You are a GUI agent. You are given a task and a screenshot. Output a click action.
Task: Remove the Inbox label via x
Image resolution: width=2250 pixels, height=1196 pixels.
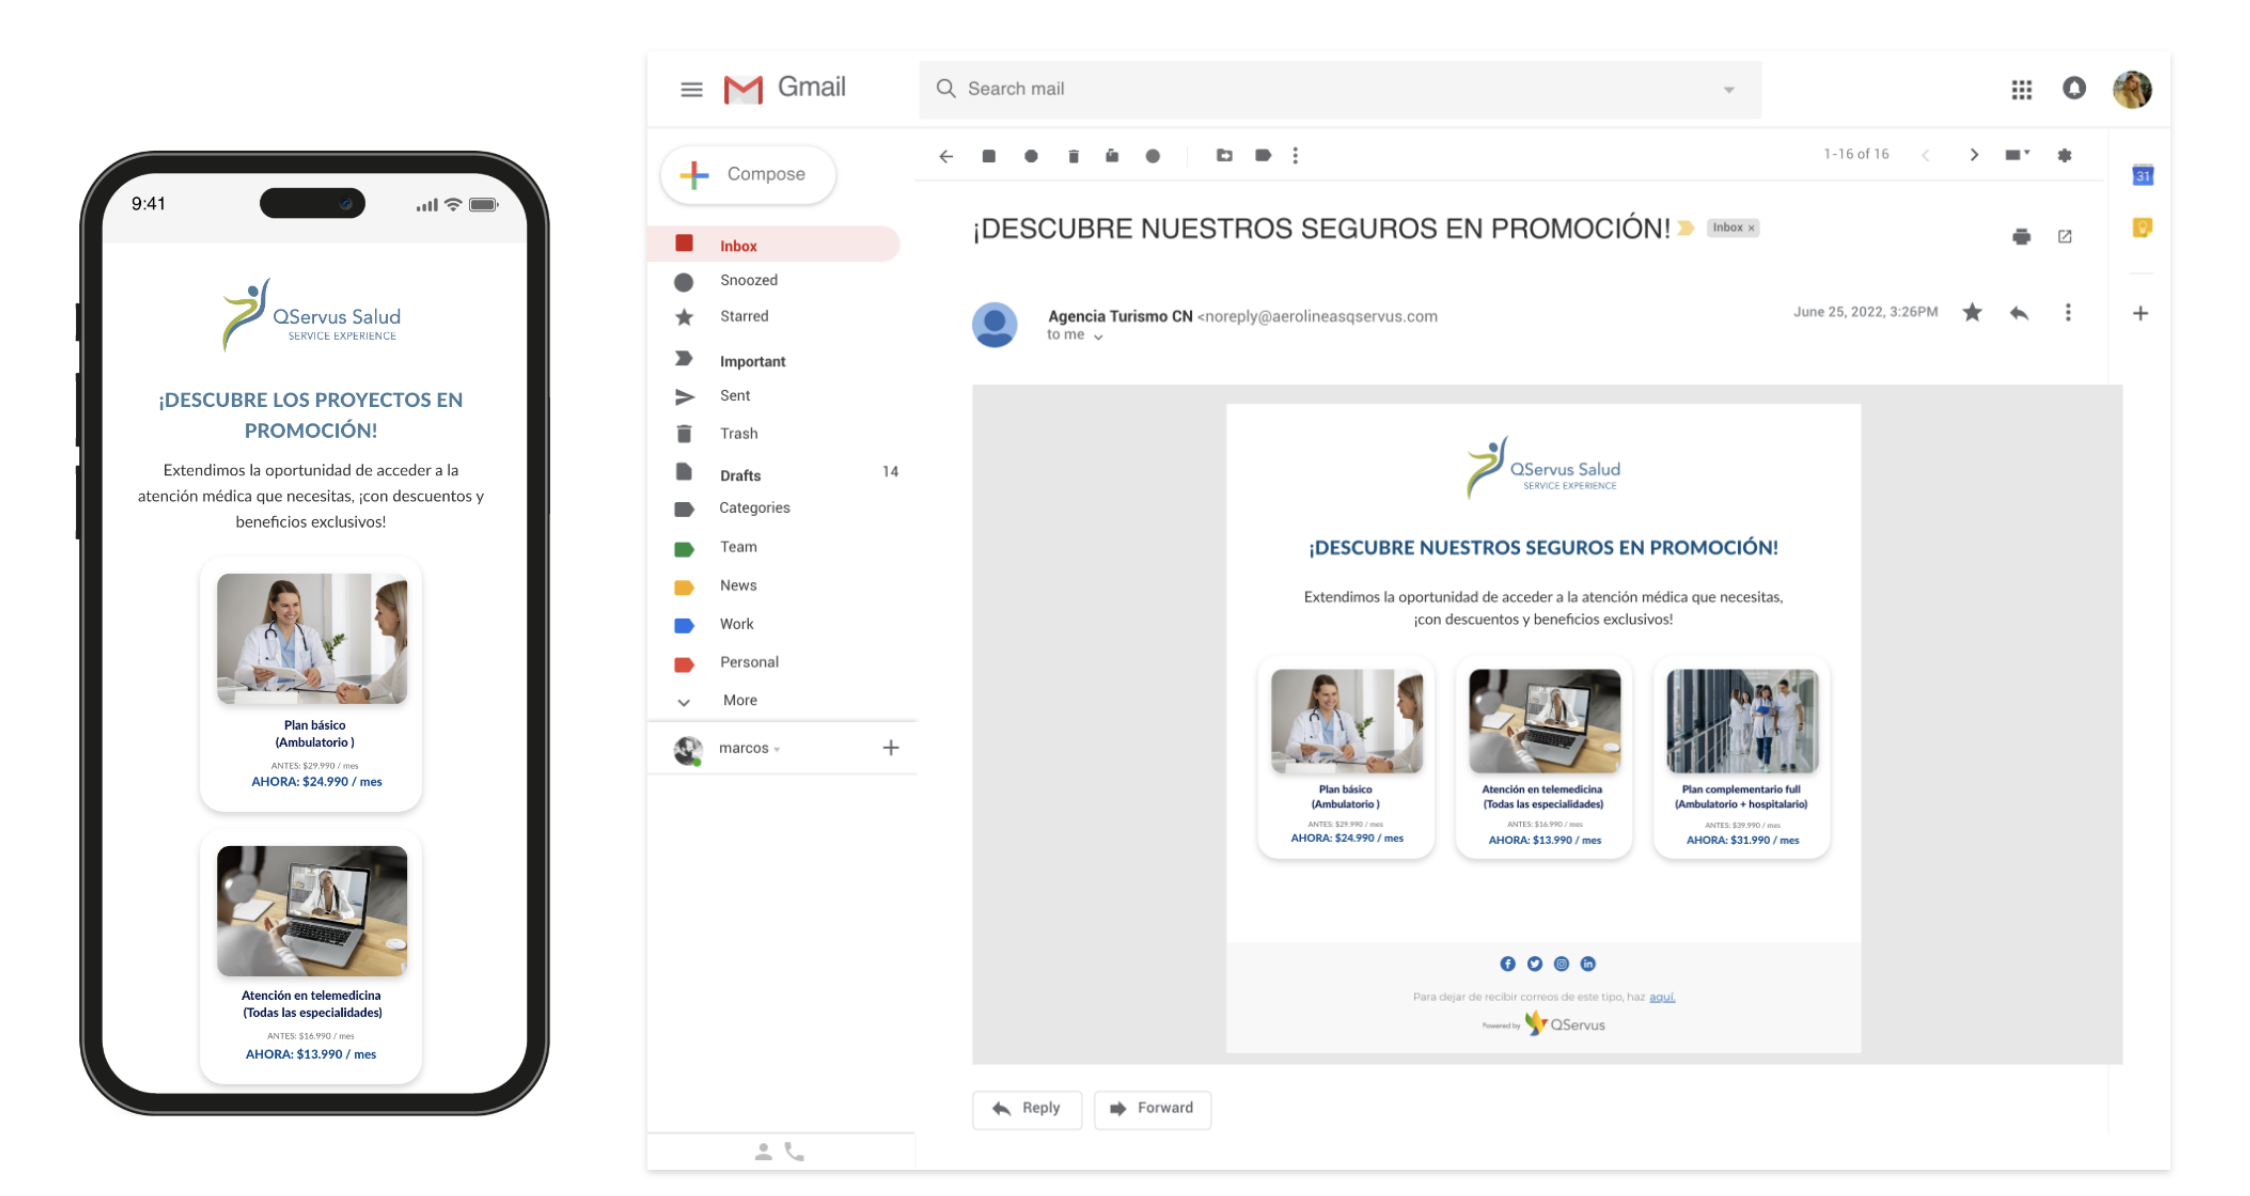pos(1751,228)
